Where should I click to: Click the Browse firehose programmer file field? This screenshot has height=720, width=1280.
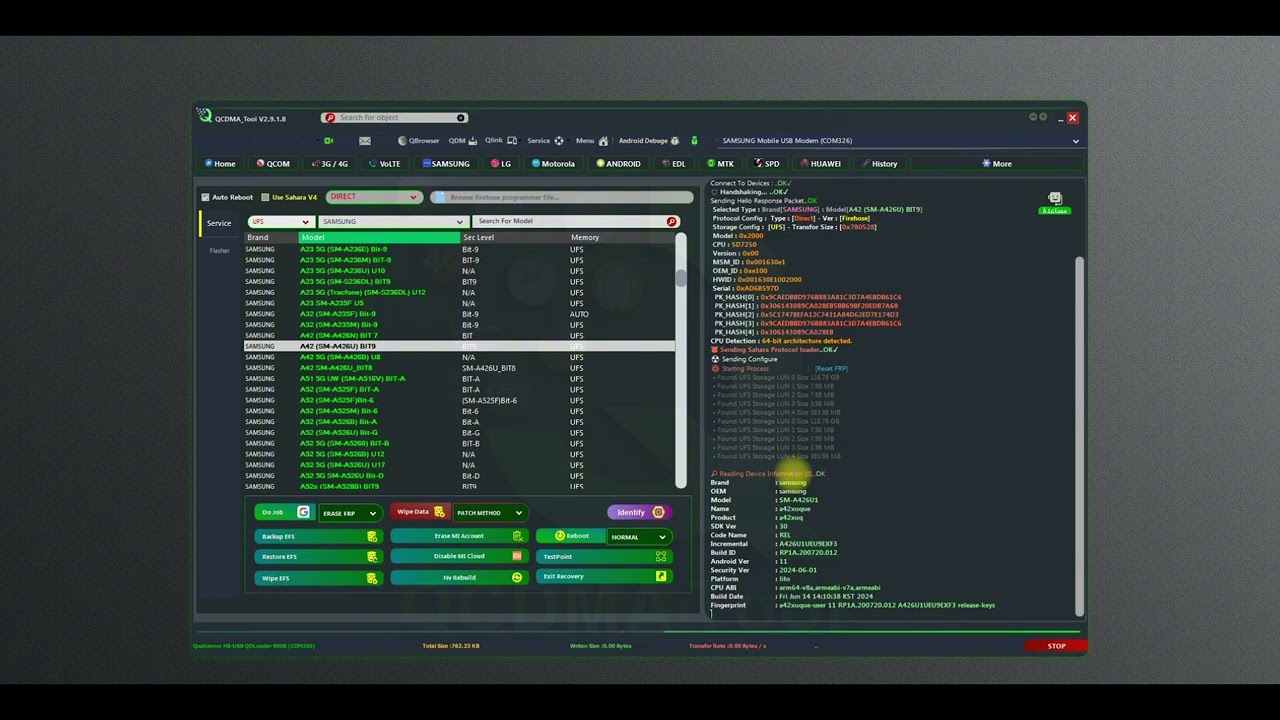(562, 197)
